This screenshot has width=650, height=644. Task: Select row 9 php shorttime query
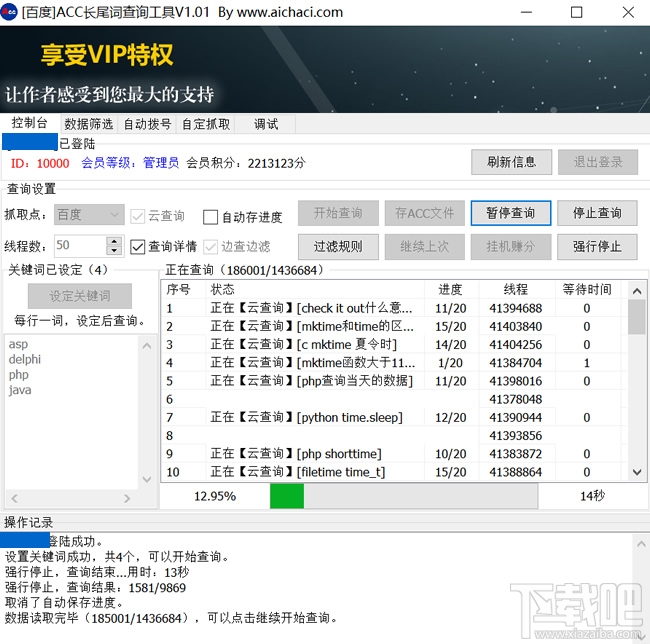coord(392,454)
